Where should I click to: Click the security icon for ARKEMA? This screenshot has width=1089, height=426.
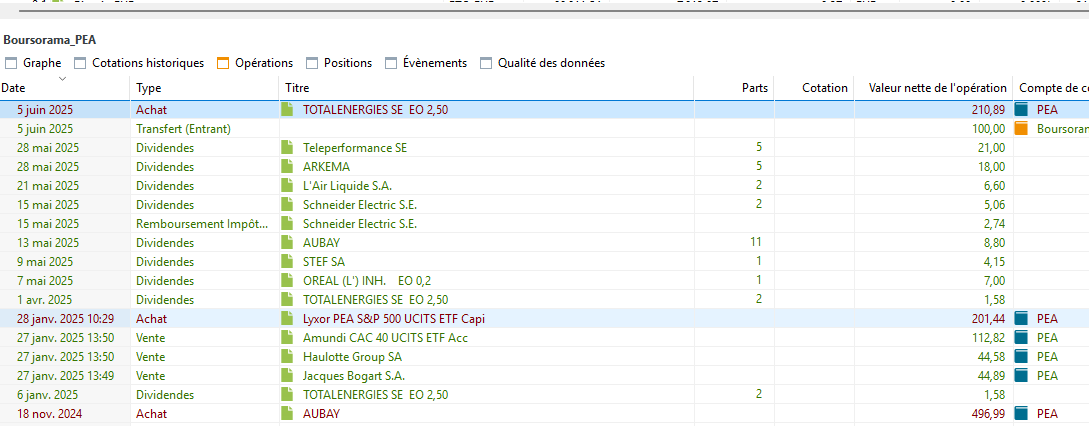coord(288,167)
